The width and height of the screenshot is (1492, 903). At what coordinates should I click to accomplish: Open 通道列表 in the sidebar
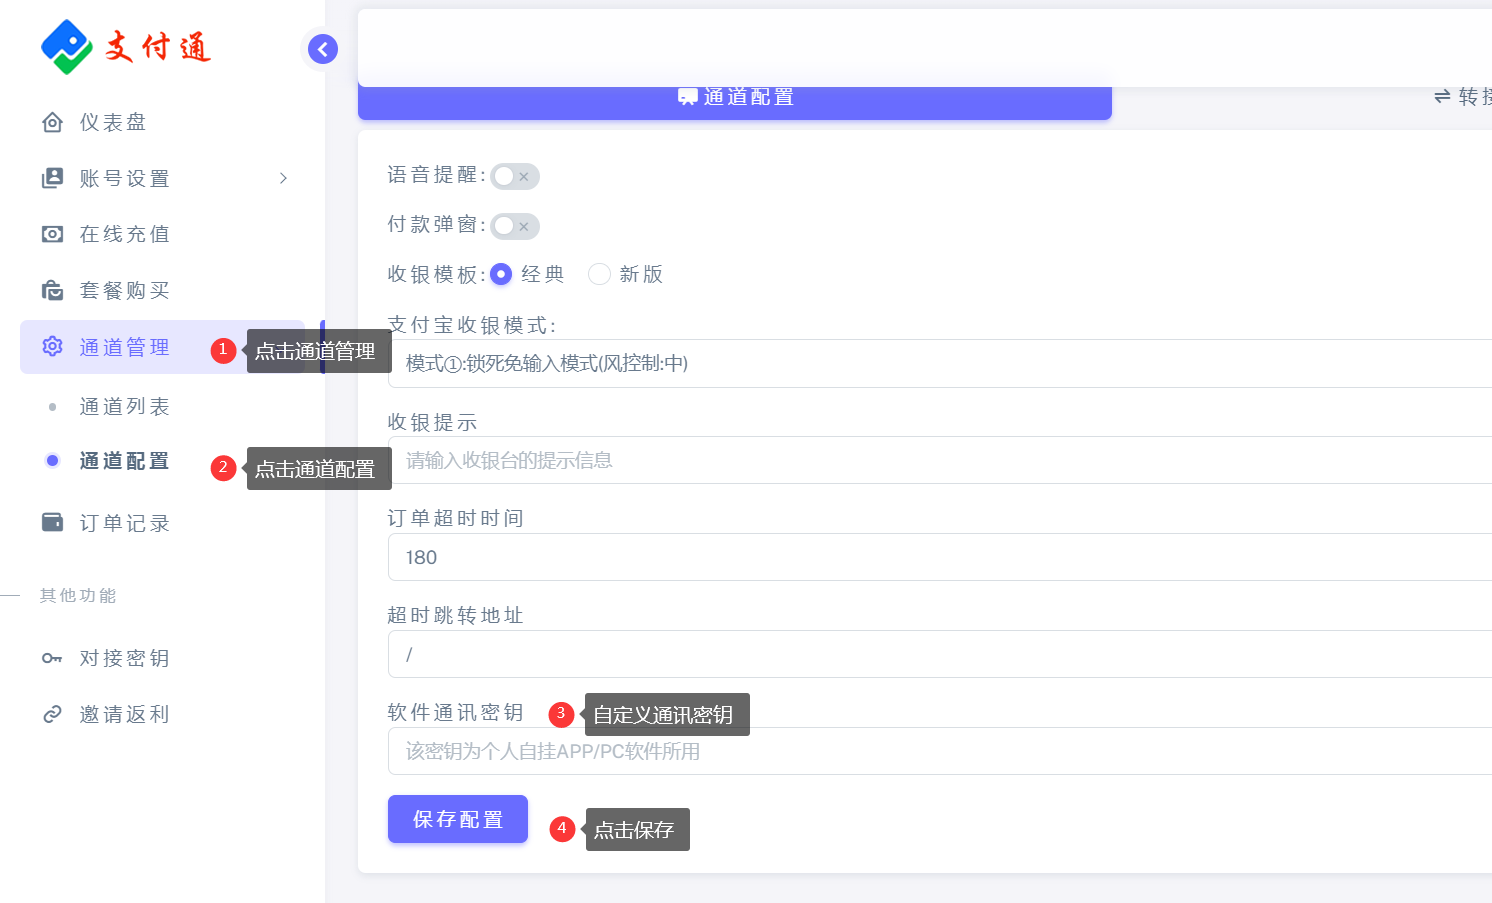point(124,407)
